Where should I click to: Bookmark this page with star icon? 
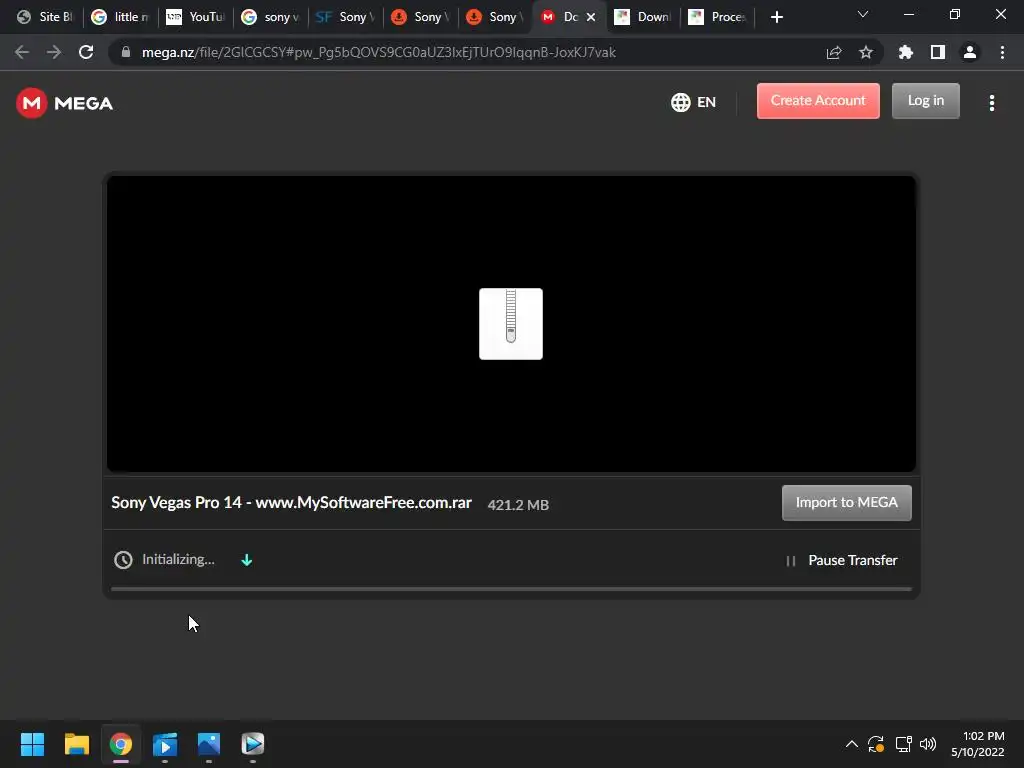866,52
